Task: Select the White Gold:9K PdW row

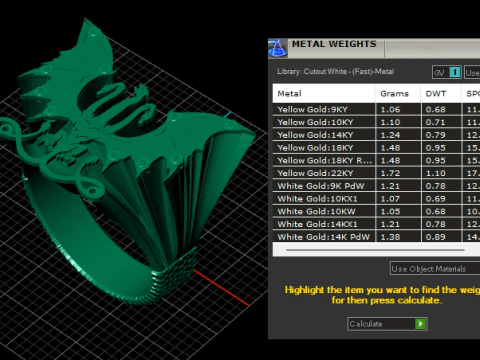Action: click(376, 186)
